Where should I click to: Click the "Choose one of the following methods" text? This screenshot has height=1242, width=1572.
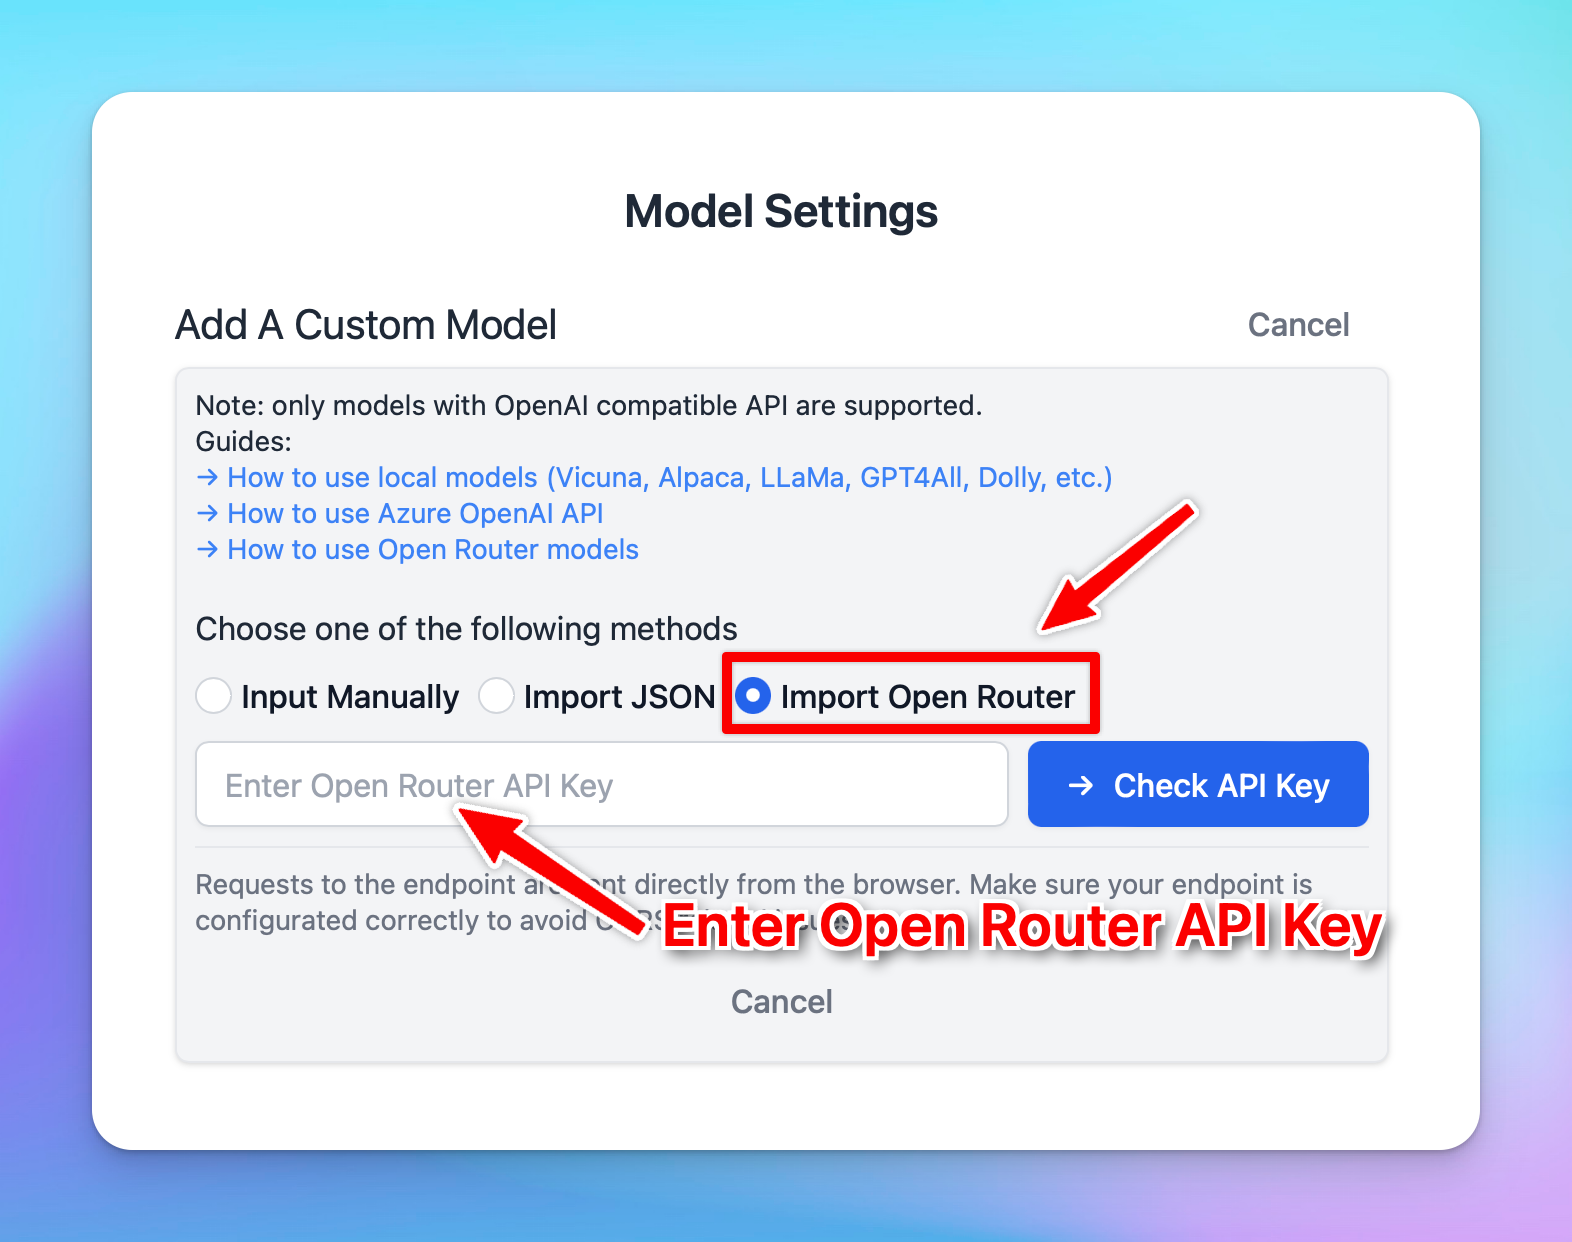[x=466, y=629]
